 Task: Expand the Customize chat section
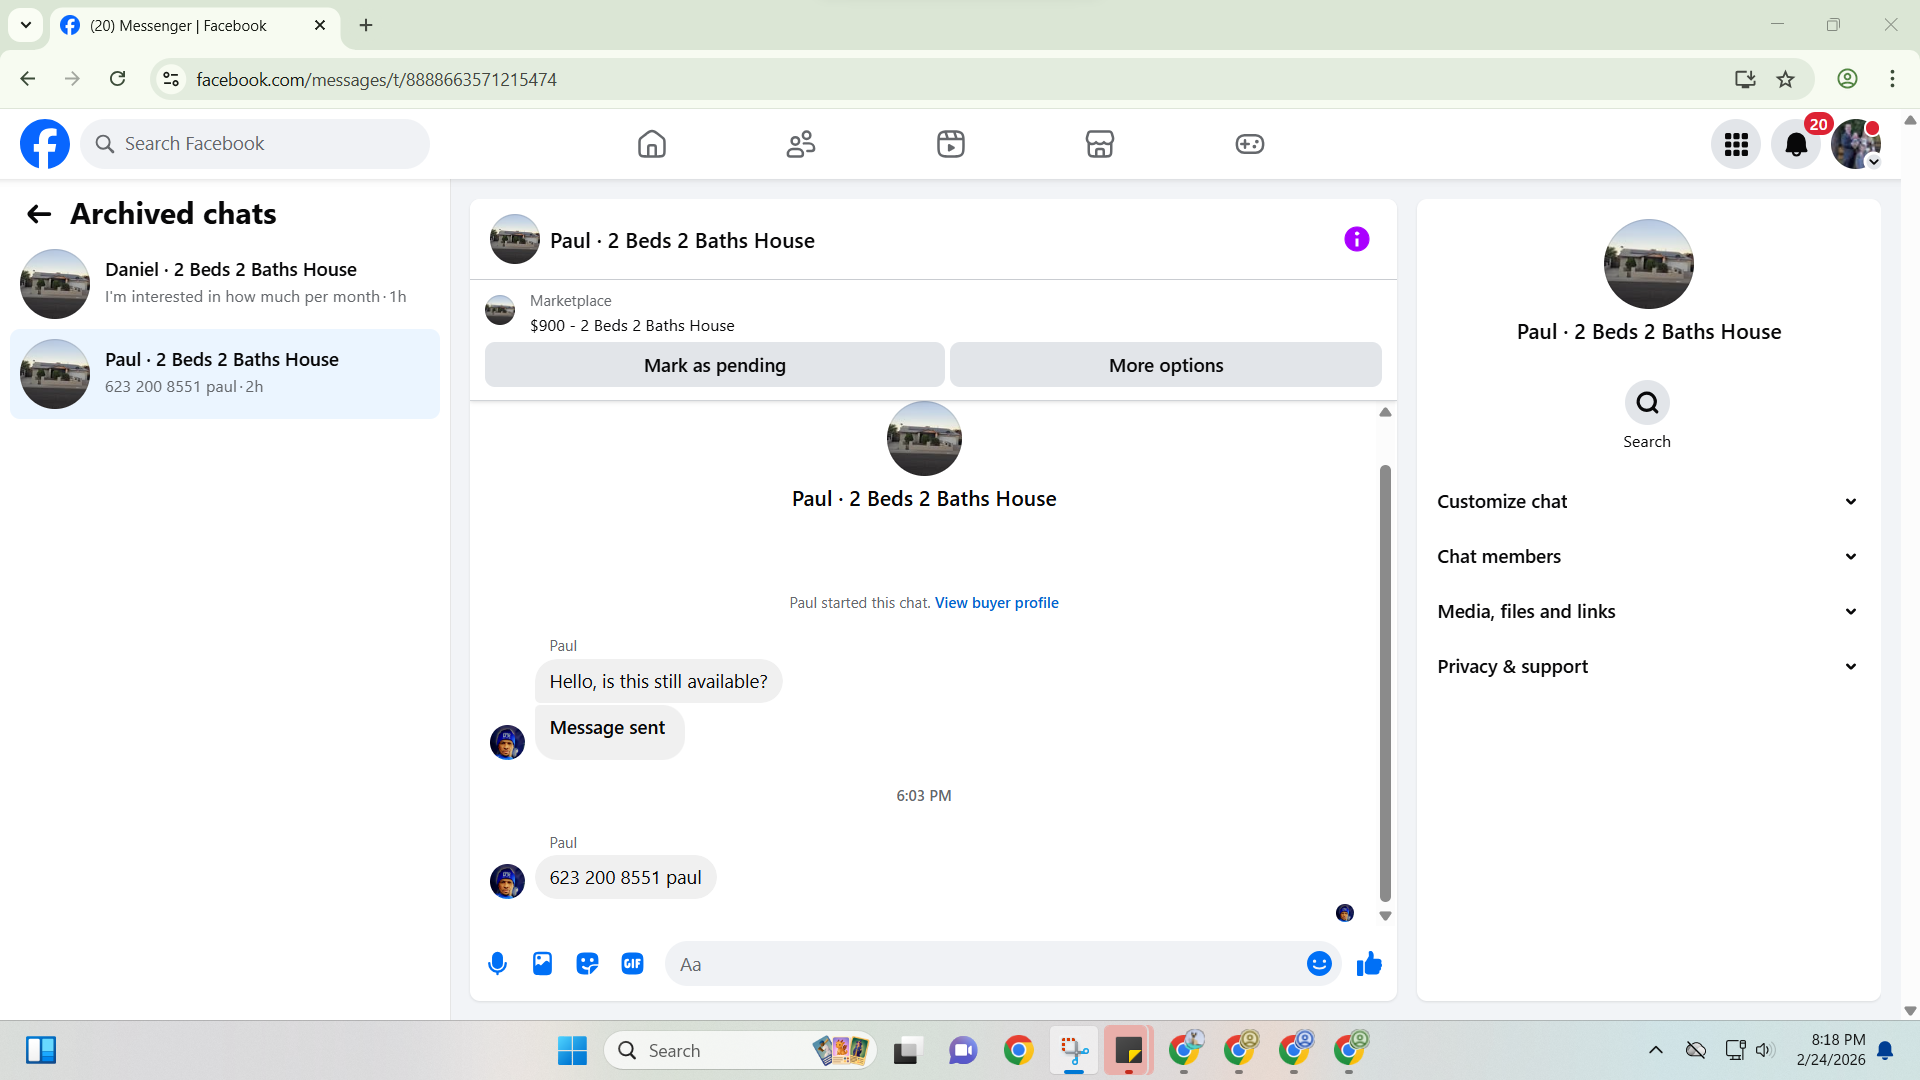[1647, 502]
